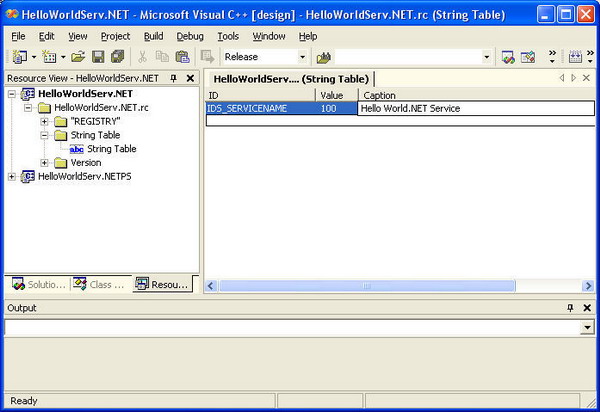Screen dimensions: 600x412
Task: Open the Debug menu
Action: click(190, 36)
